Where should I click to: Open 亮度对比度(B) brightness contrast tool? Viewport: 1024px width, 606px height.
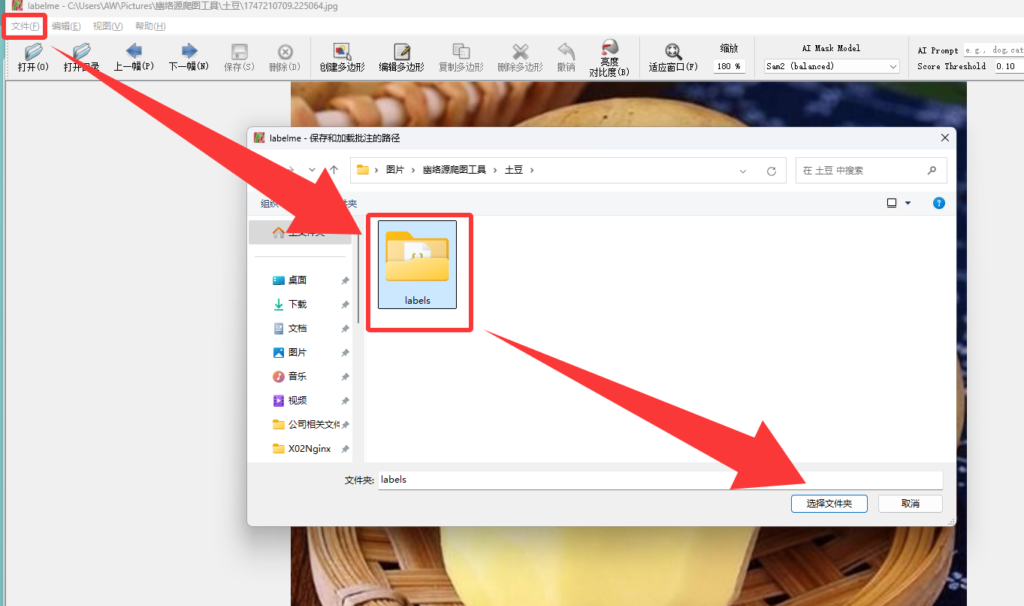(609, 57)
